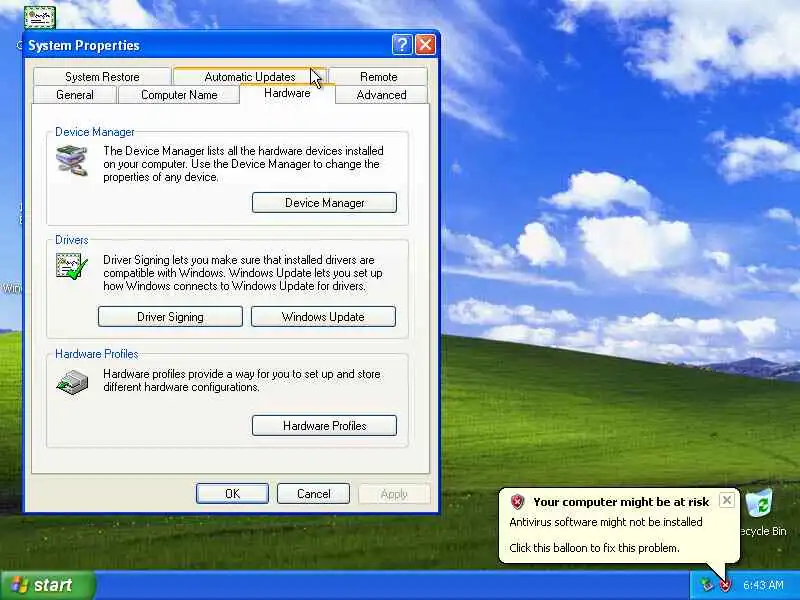Open the Start menu
The height and width of the screenshot is (600, 800).
click(48, 585)
